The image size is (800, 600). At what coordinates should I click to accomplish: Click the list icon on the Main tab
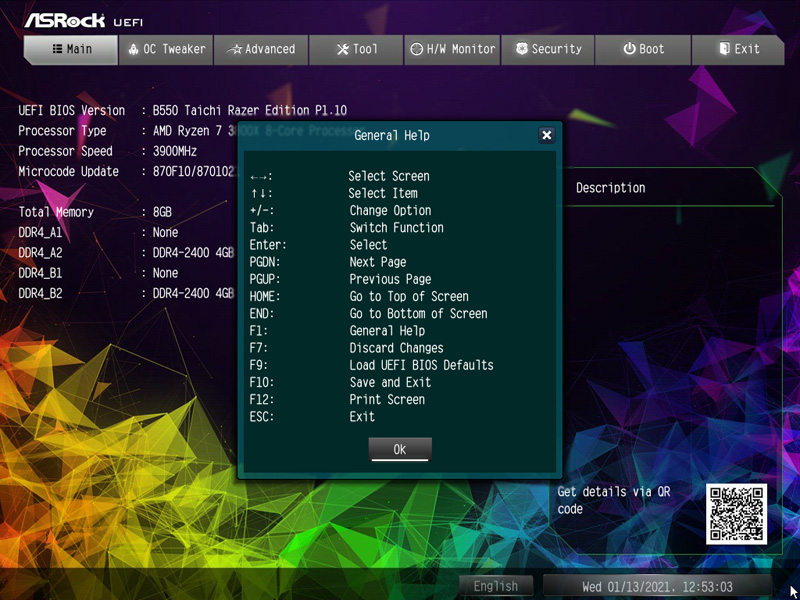(58, 49)
